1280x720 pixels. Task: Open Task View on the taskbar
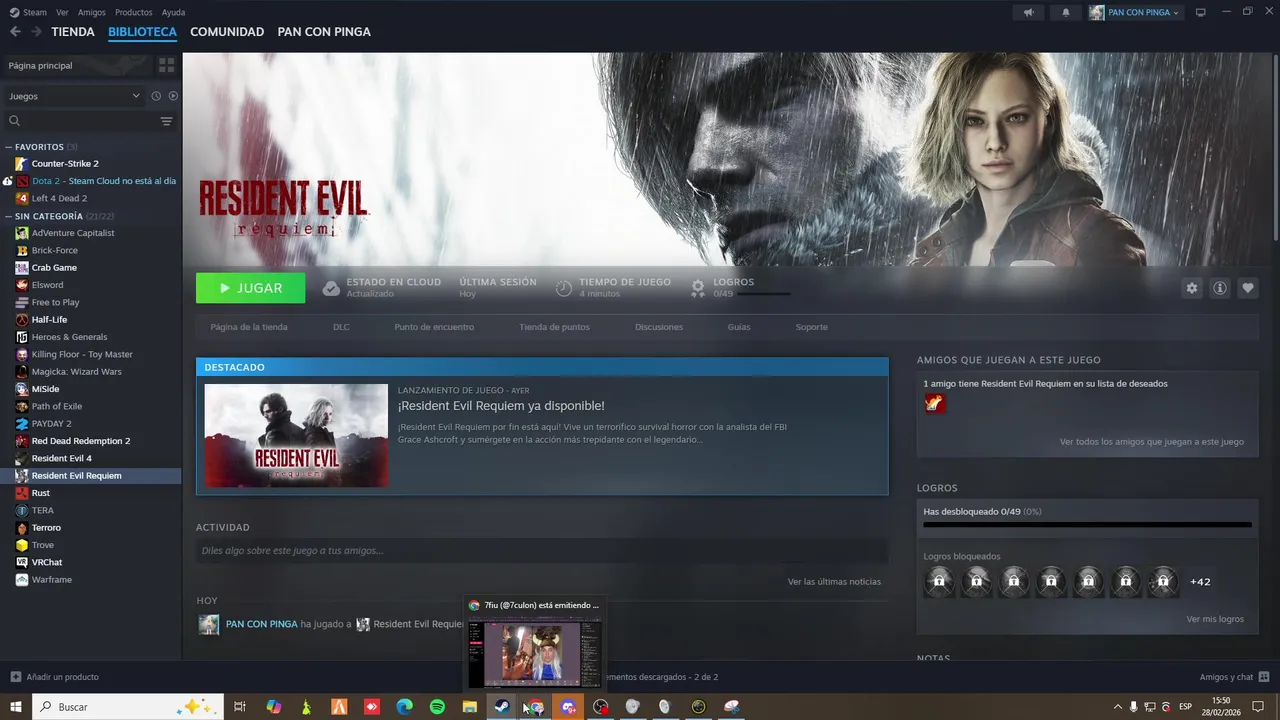coord(240,707)
